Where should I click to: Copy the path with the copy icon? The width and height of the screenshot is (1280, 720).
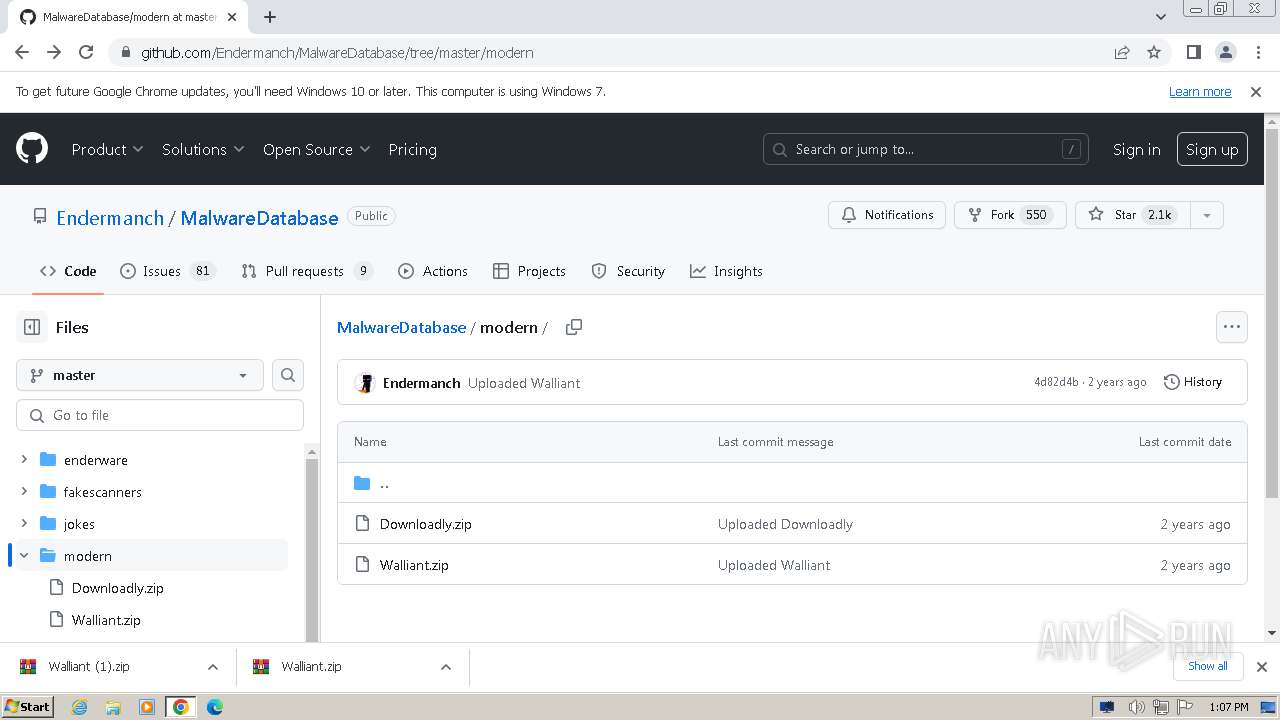click(x=574, y=327)
